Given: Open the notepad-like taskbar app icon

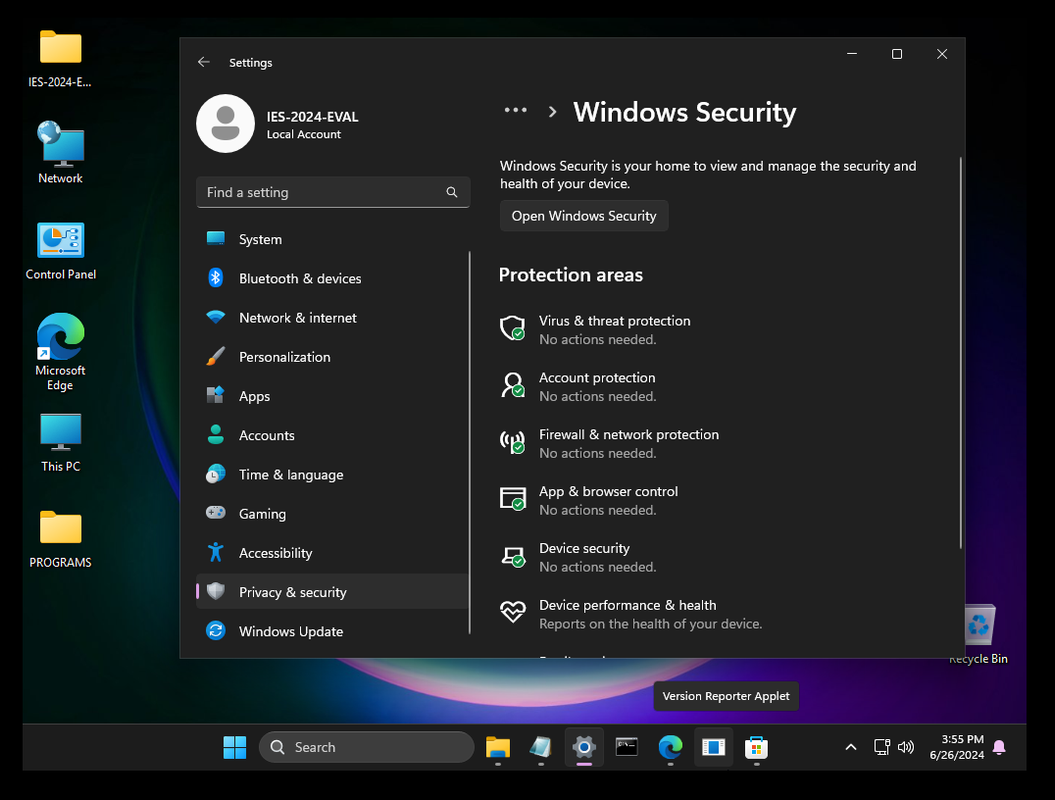Looking at the screenshot, I should coord(541,748).
